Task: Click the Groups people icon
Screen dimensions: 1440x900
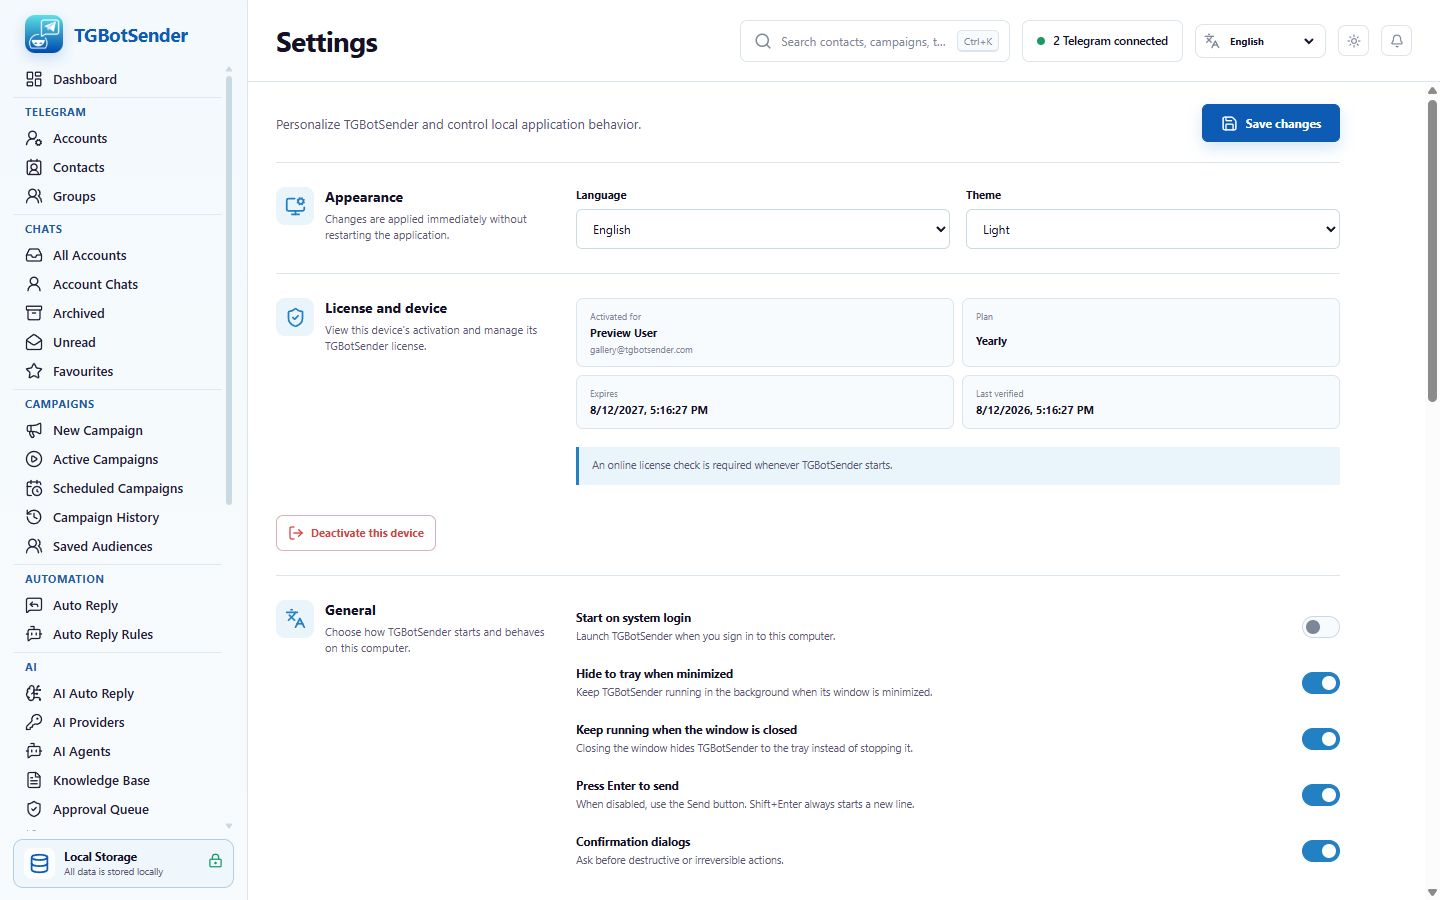Action: [x=34, y=196]
